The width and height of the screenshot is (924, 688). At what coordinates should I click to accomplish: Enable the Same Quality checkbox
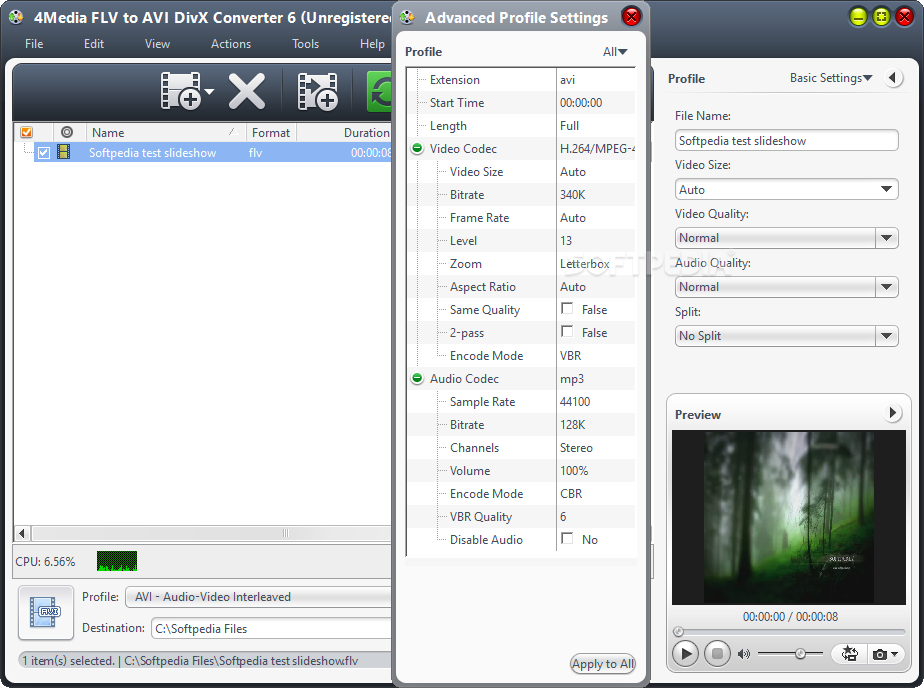567,309
